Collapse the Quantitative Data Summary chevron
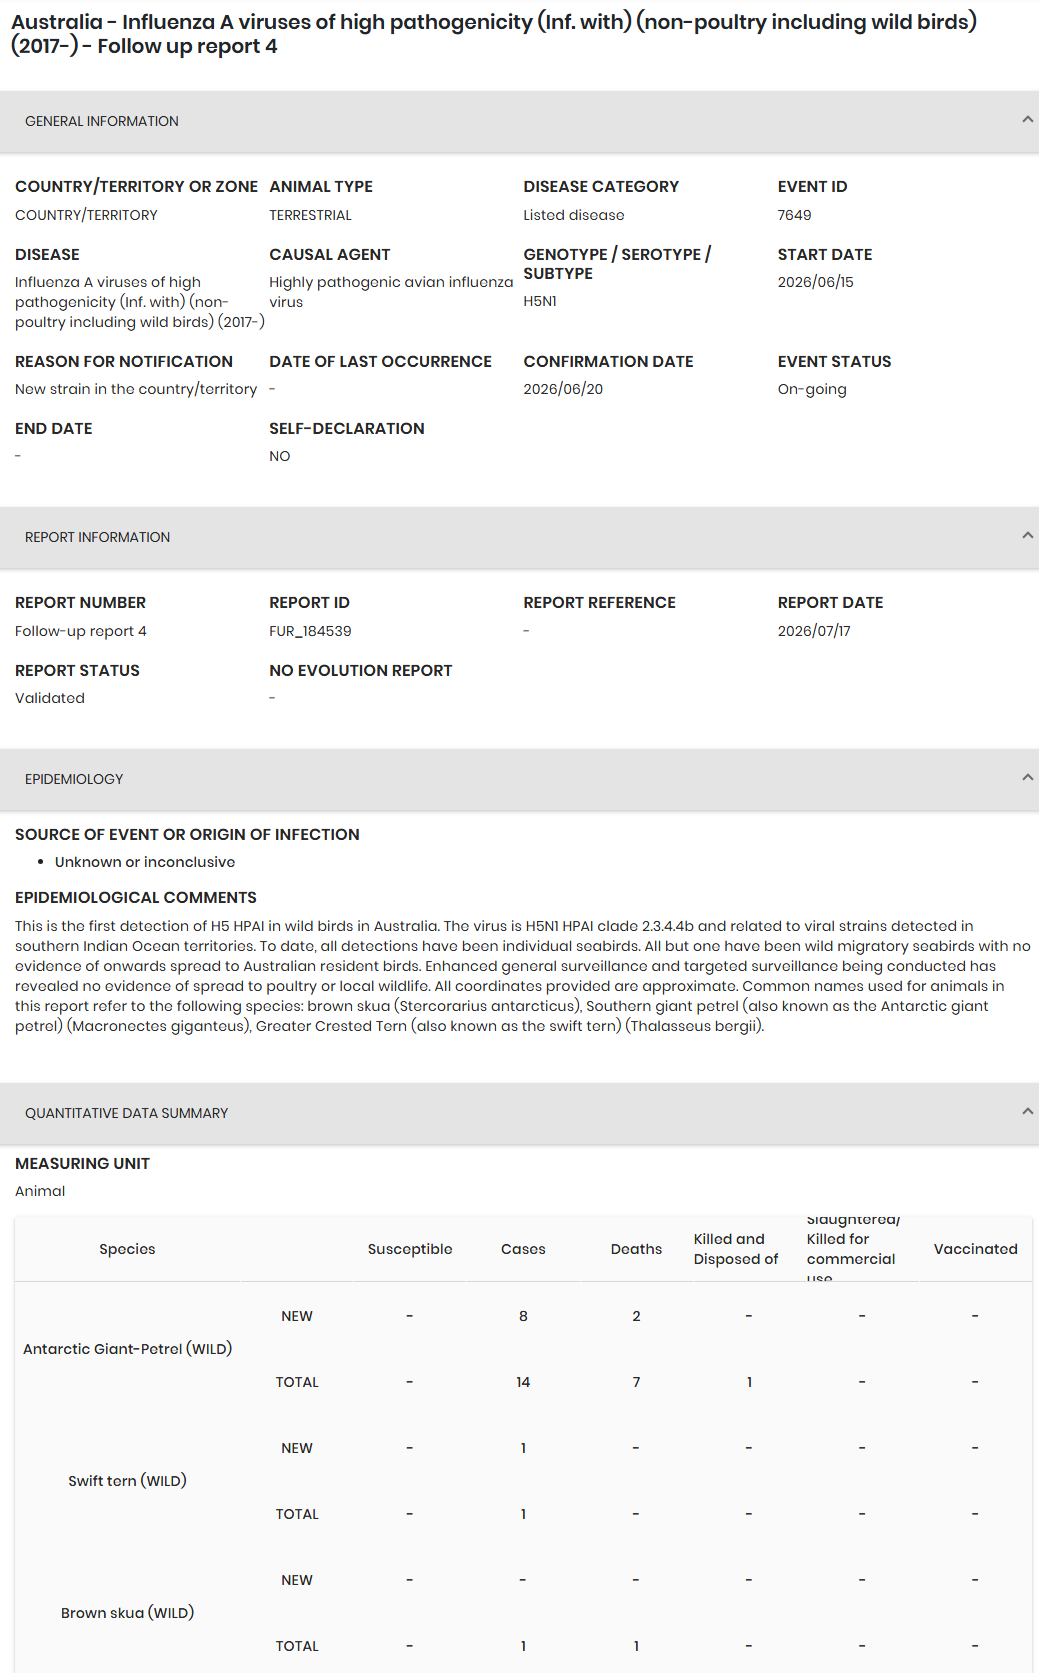1039x1673 pixels. pos(1027,1112)
